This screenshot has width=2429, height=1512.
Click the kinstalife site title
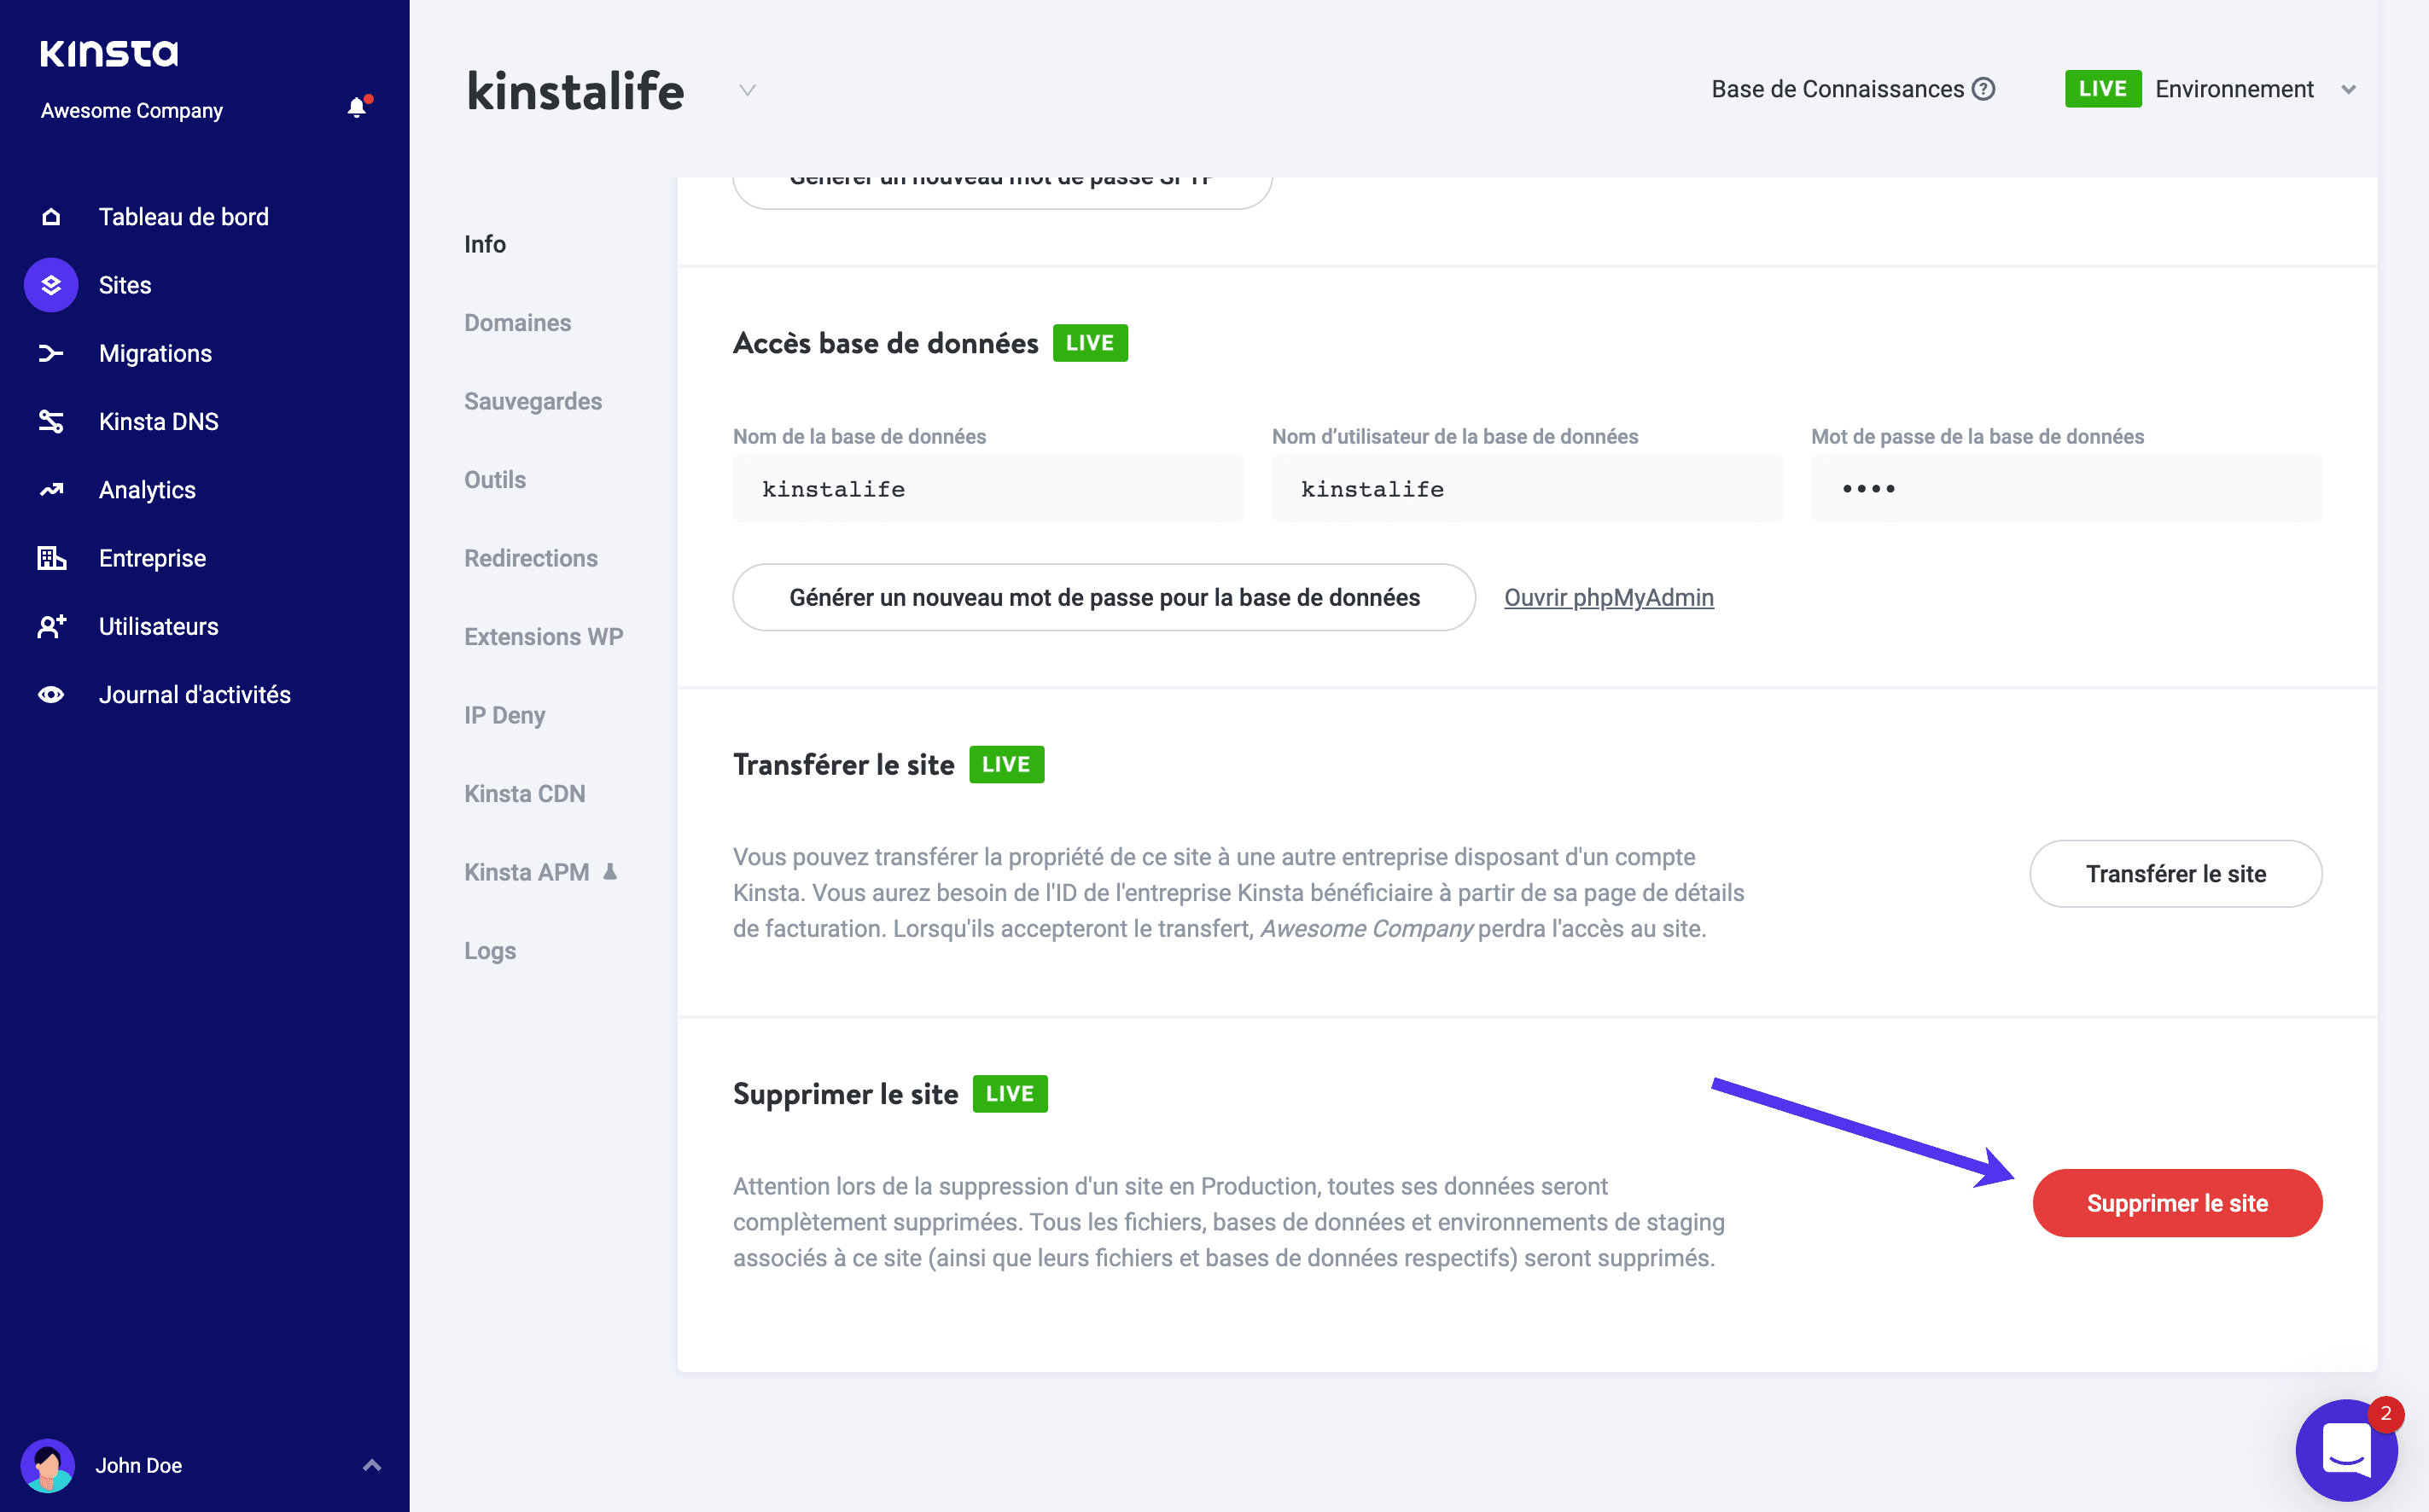(576, 91)
